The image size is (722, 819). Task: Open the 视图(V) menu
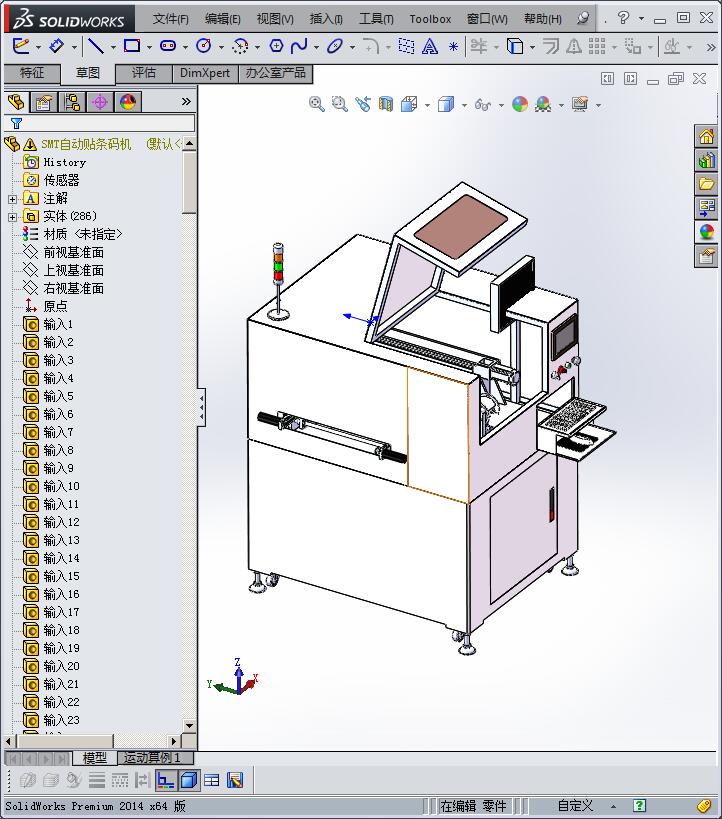tap(275, 19)
